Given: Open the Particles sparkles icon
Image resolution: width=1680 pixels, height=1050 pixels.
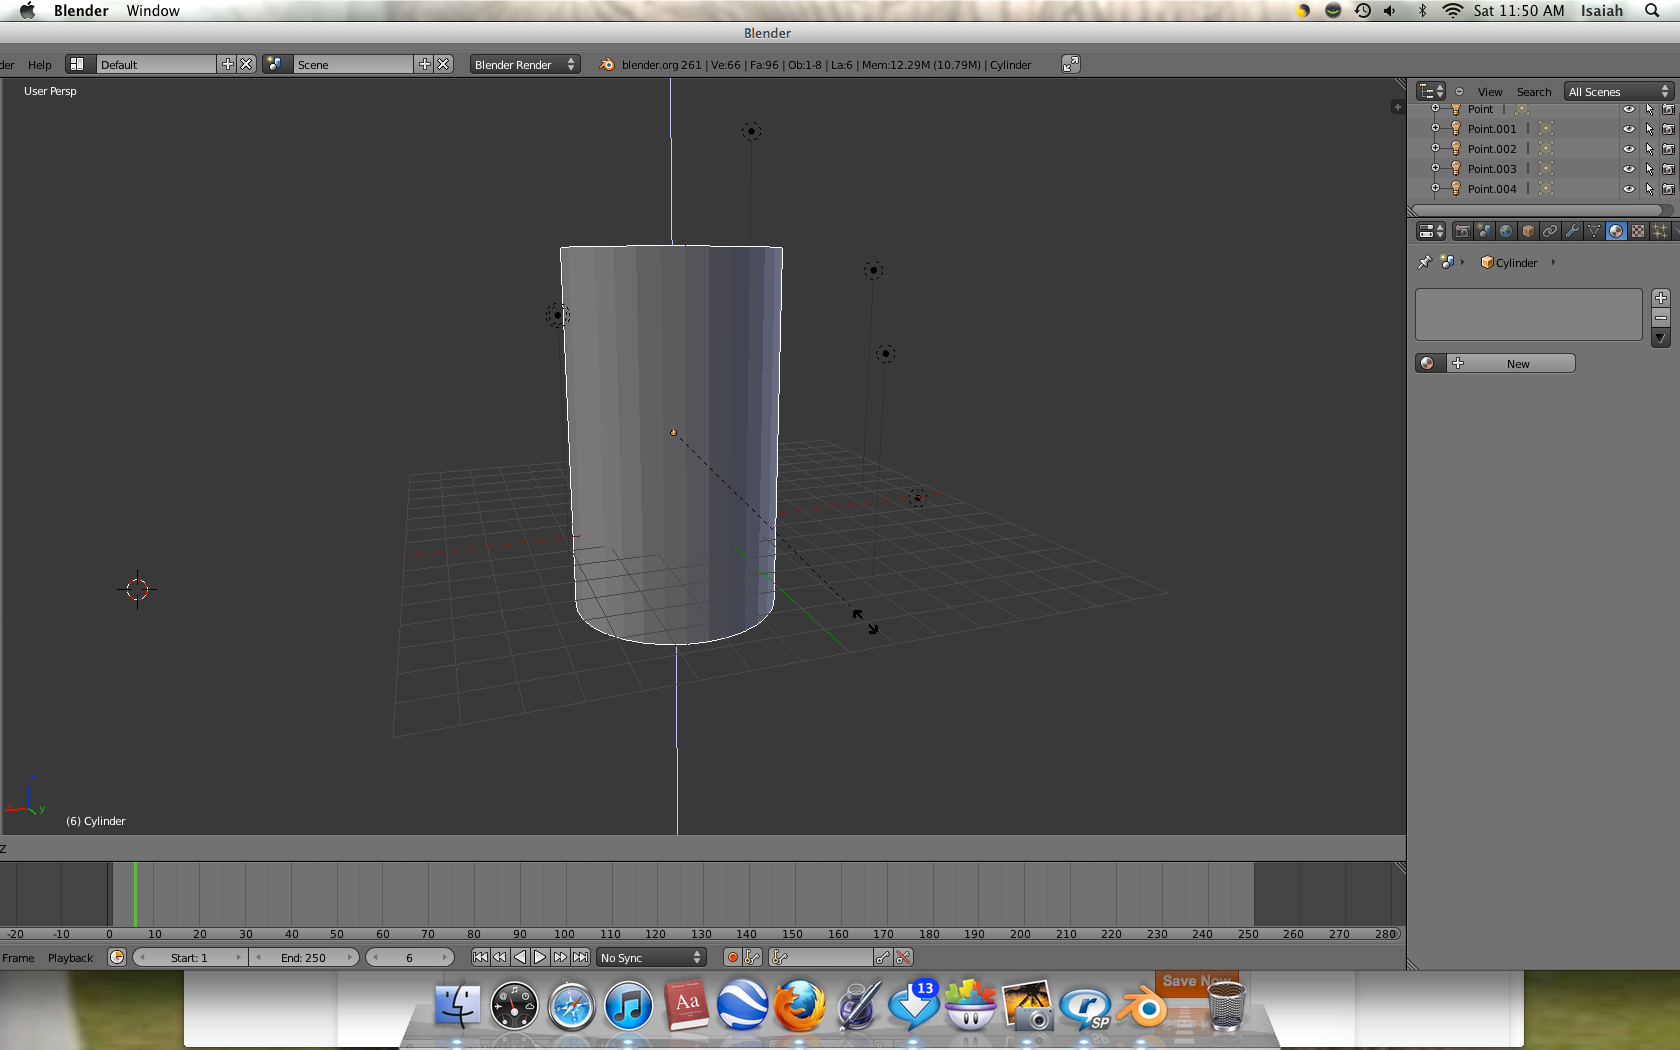Looking at the screenshot, I should coord(1661,231).
